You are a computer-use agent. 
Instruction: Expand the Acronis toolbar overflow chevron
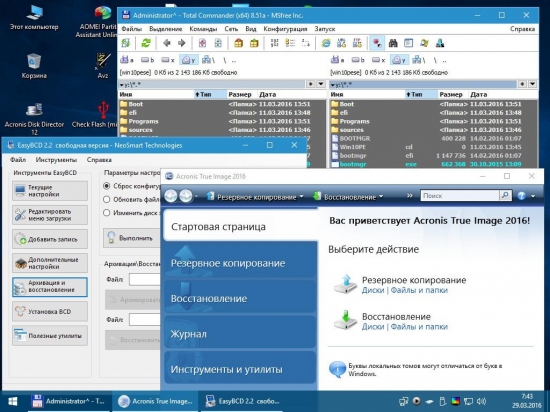(409, 196)
